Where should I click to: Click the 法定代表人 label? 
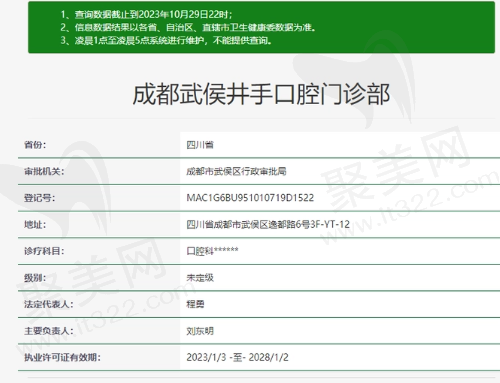[49, 304]
